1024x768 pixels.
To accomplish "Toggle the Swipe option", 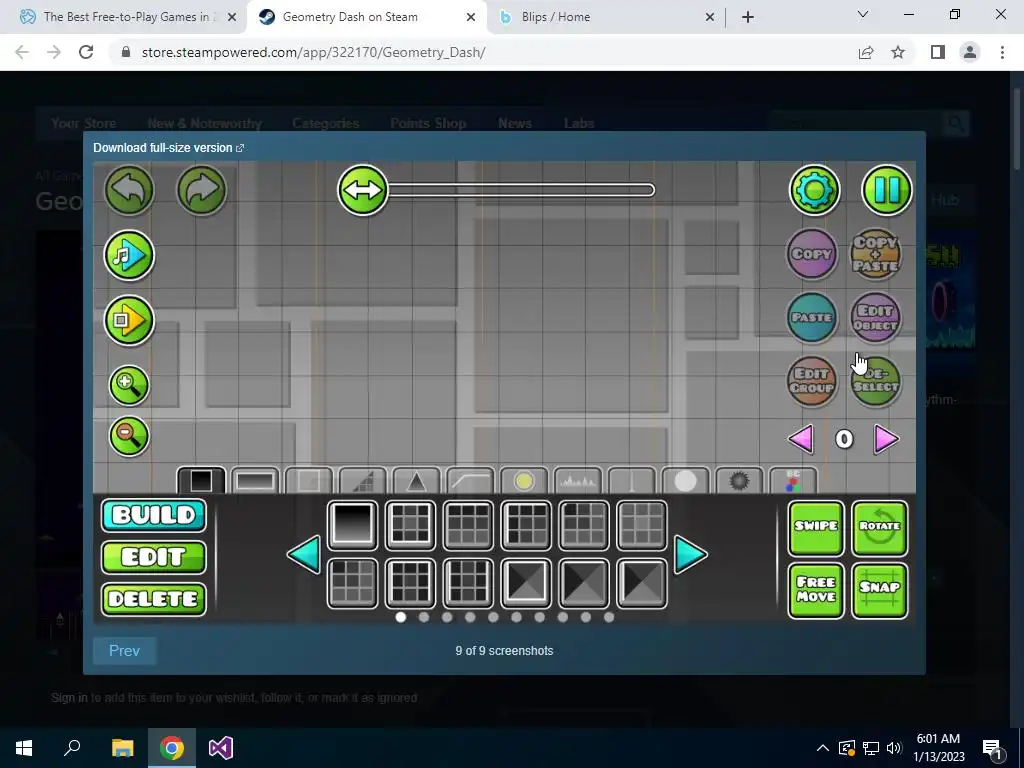I will 816,528.
